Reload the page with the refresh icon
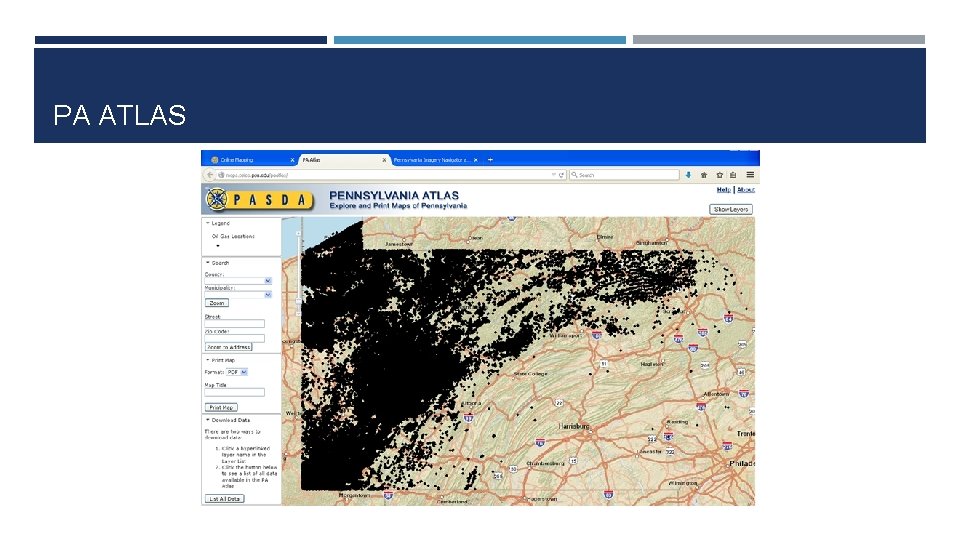 [561, 175]
